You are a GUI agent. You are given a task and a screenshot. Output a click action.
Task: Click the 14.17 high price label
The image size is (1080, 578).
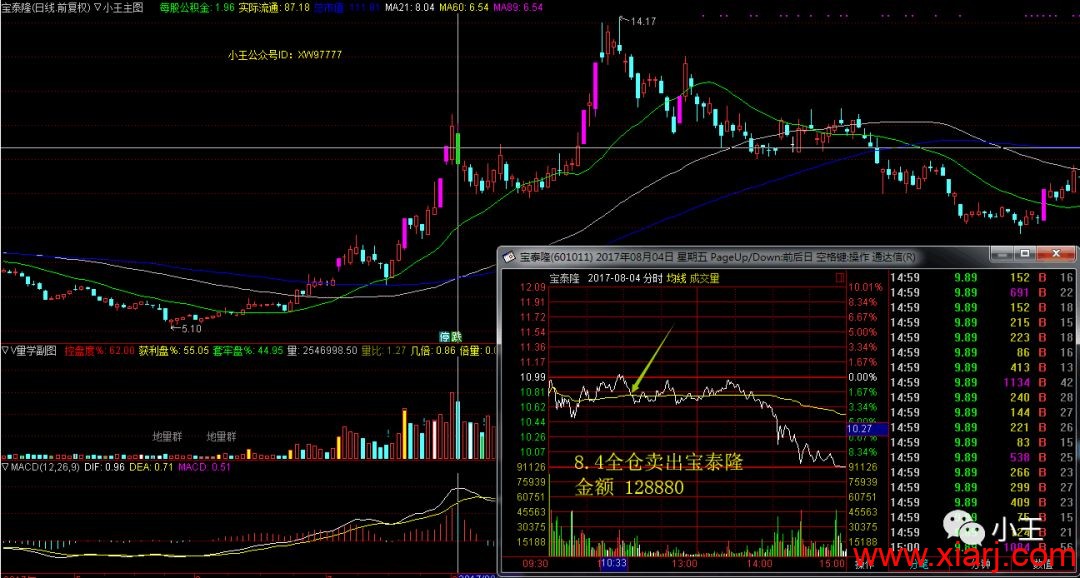coord(643,22)
